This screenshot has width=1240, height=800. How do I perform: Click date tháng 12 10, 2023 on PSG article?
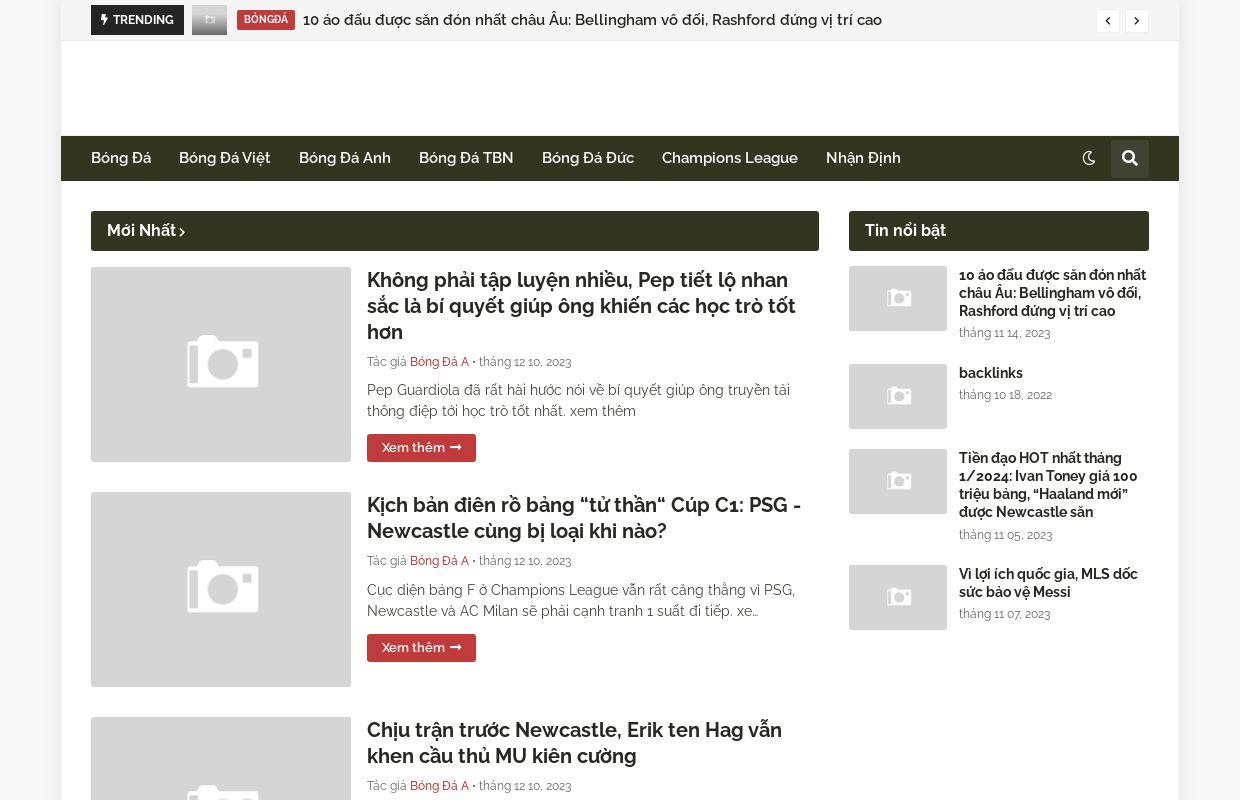tap(525, 561)
